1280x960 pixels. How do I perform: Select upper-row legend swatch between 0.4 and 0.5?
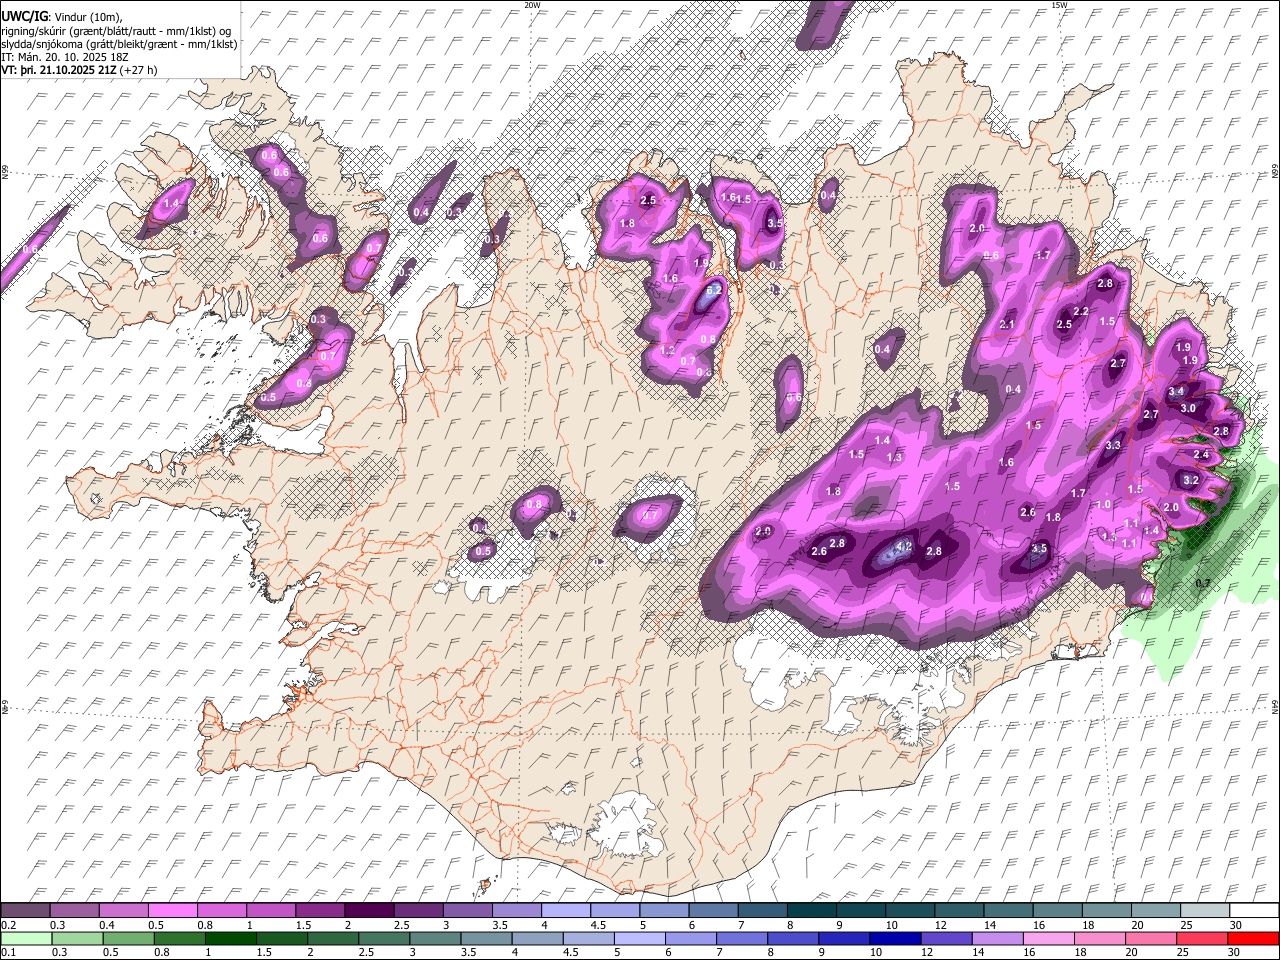(x=123, y=911)
